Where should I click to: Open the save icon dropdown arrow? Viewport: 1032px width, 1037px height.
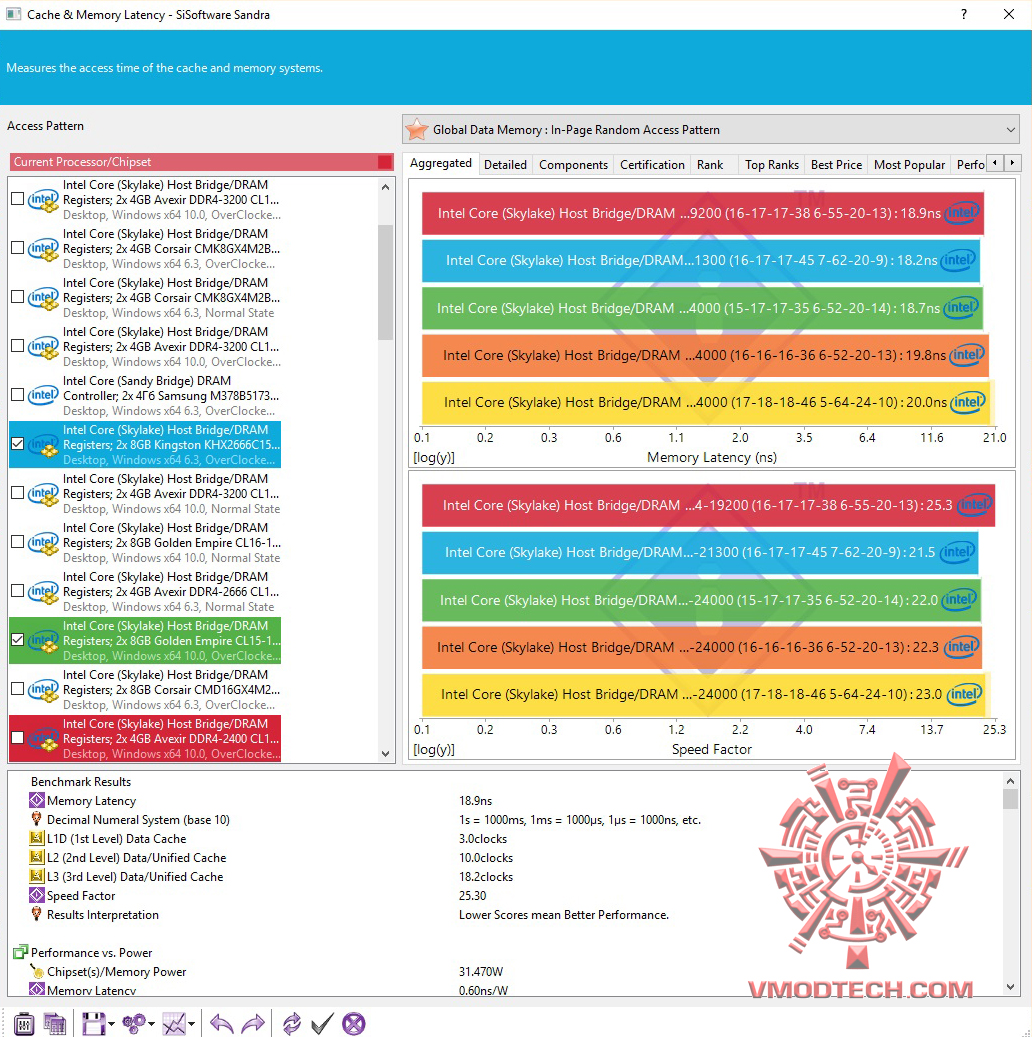point(111,1024)
